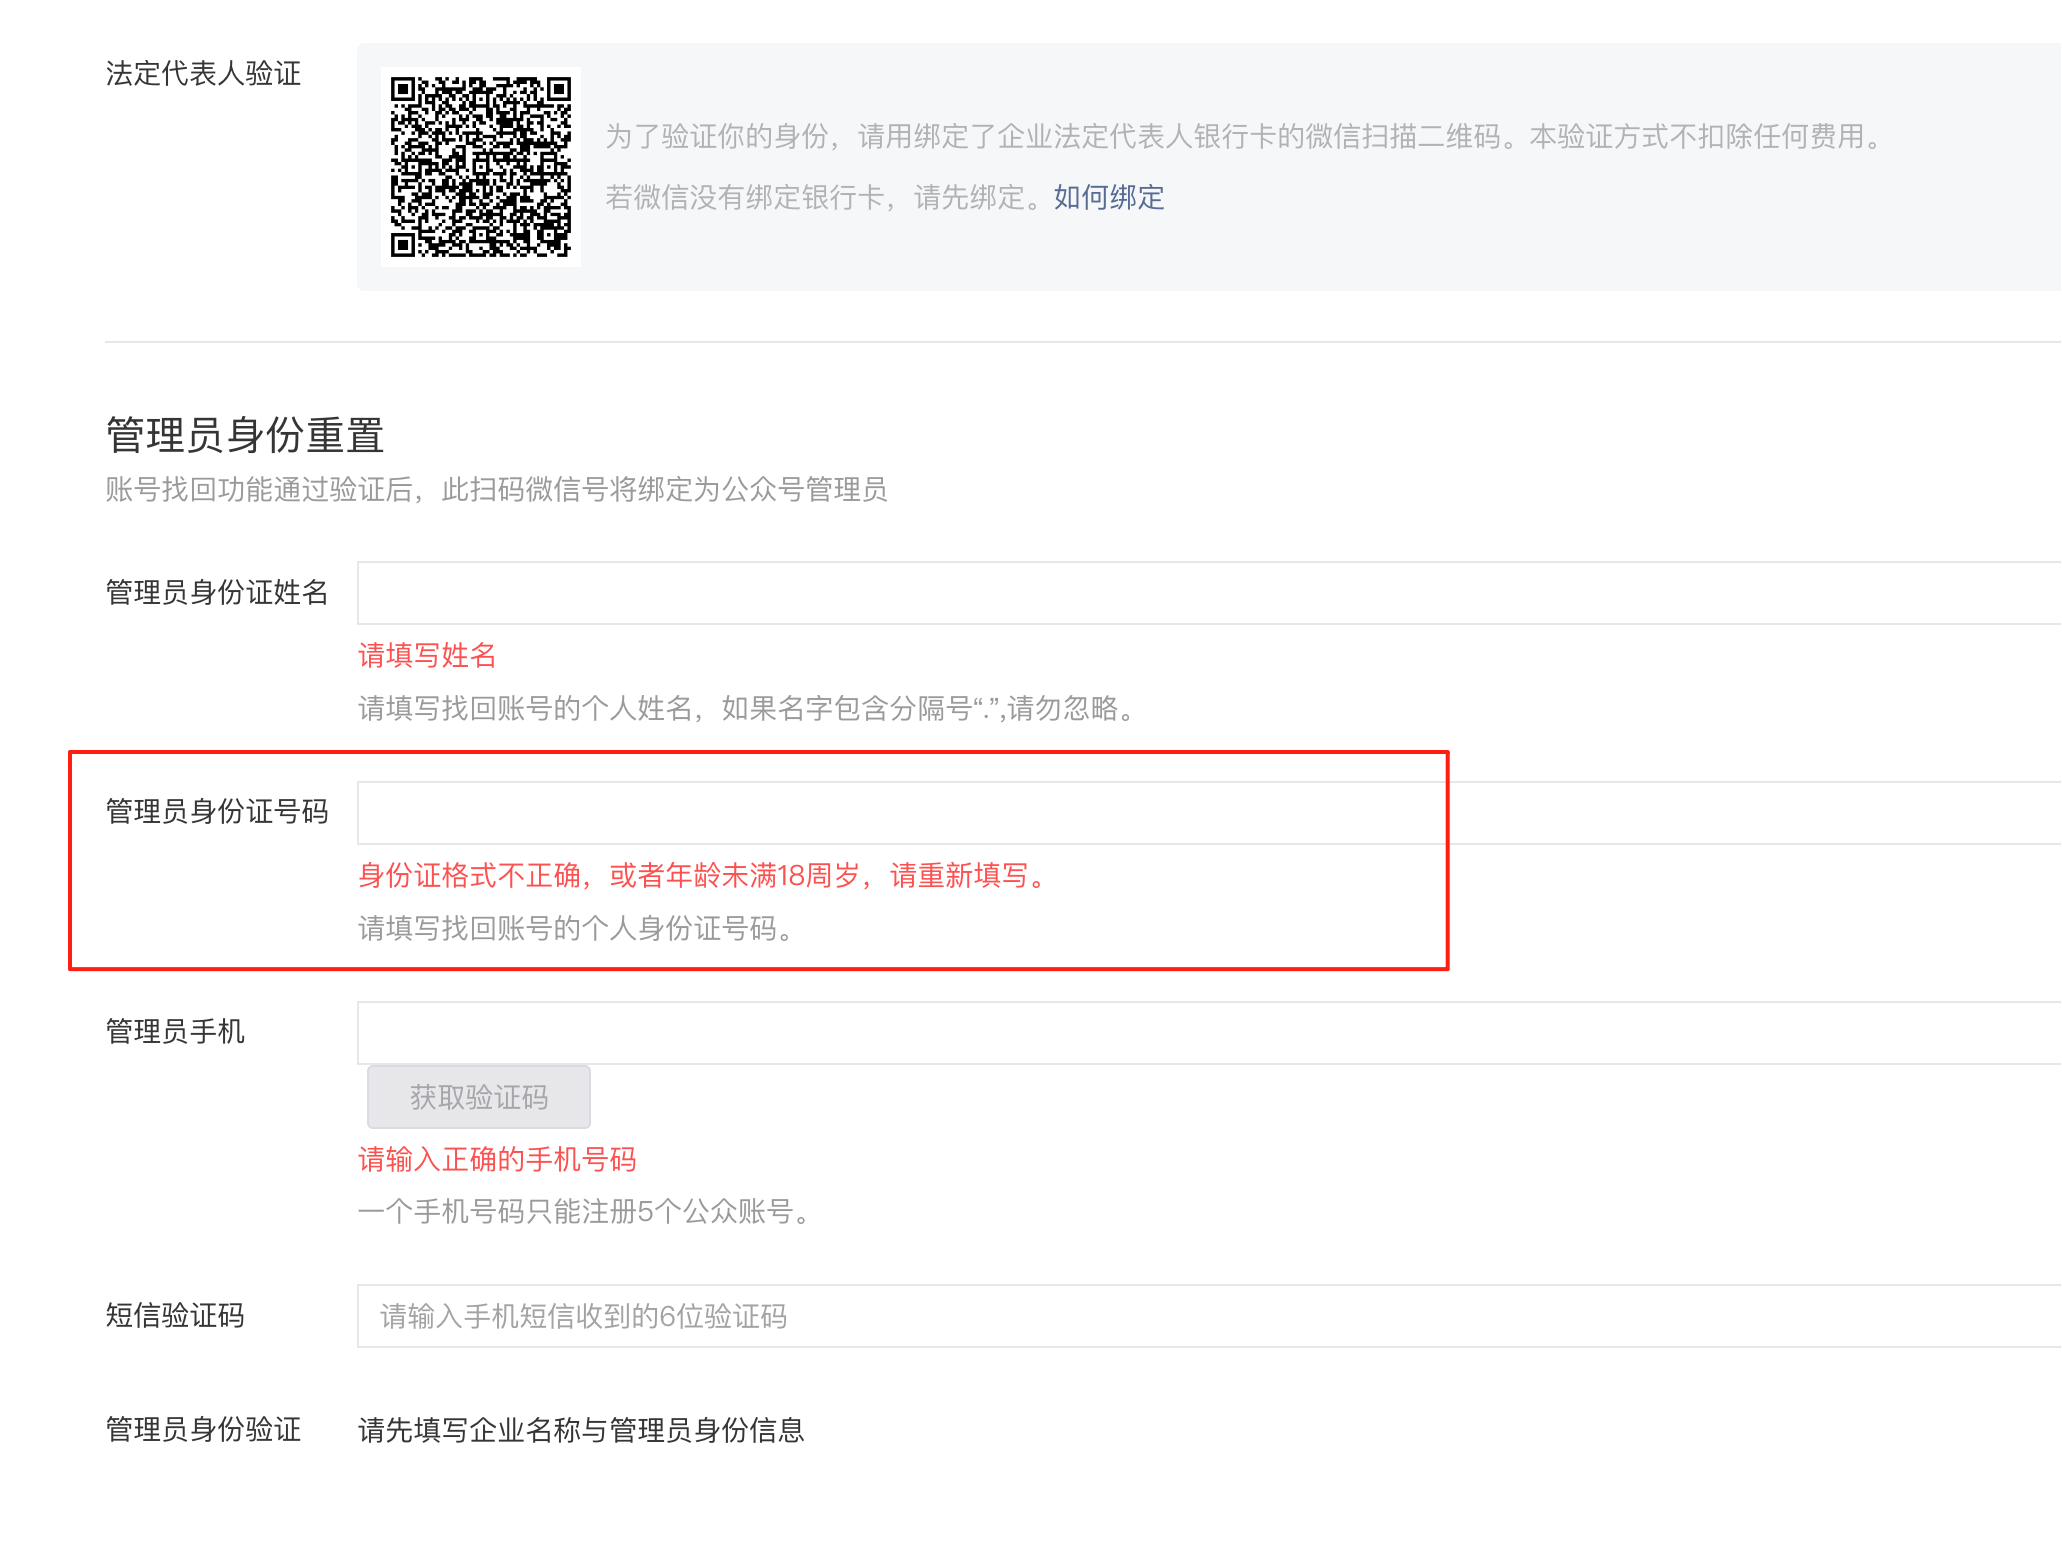The image size is (2062, 1558).
Task: Click the 管理员身份证姓名 input field
Action: click(x=1208, y=593)
